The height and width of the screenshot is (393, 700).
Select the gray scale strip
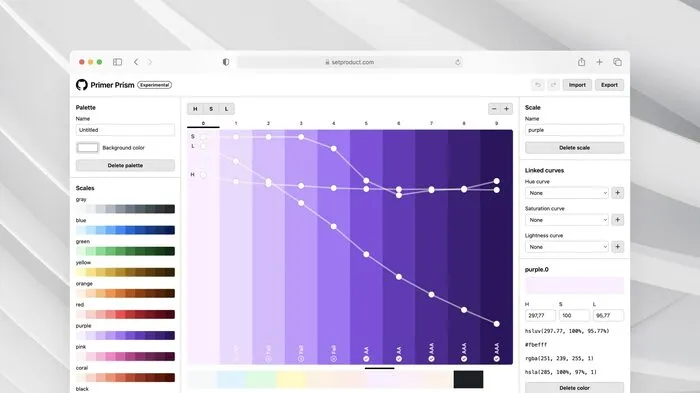(x=125, y=209)
